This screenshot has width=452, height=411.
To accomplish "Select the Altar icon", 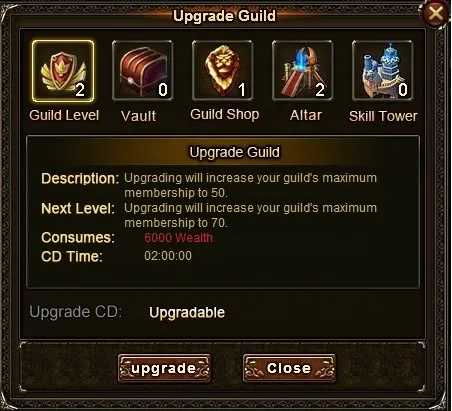I will pyautogui.click(x=303, y=71).
